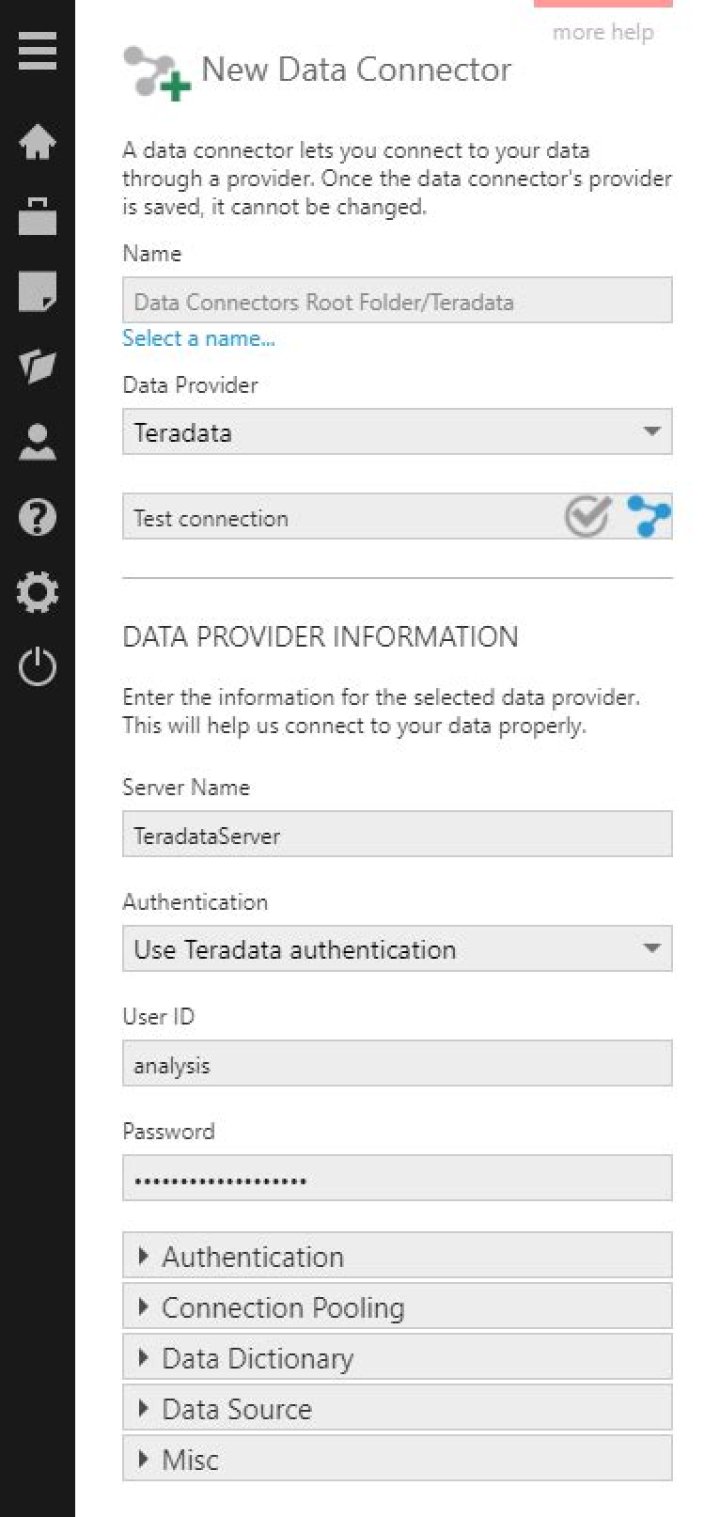Open the user profile icon
This screenshot has height=1517, width=720.
pyautogui.click(x=37, y=441)
